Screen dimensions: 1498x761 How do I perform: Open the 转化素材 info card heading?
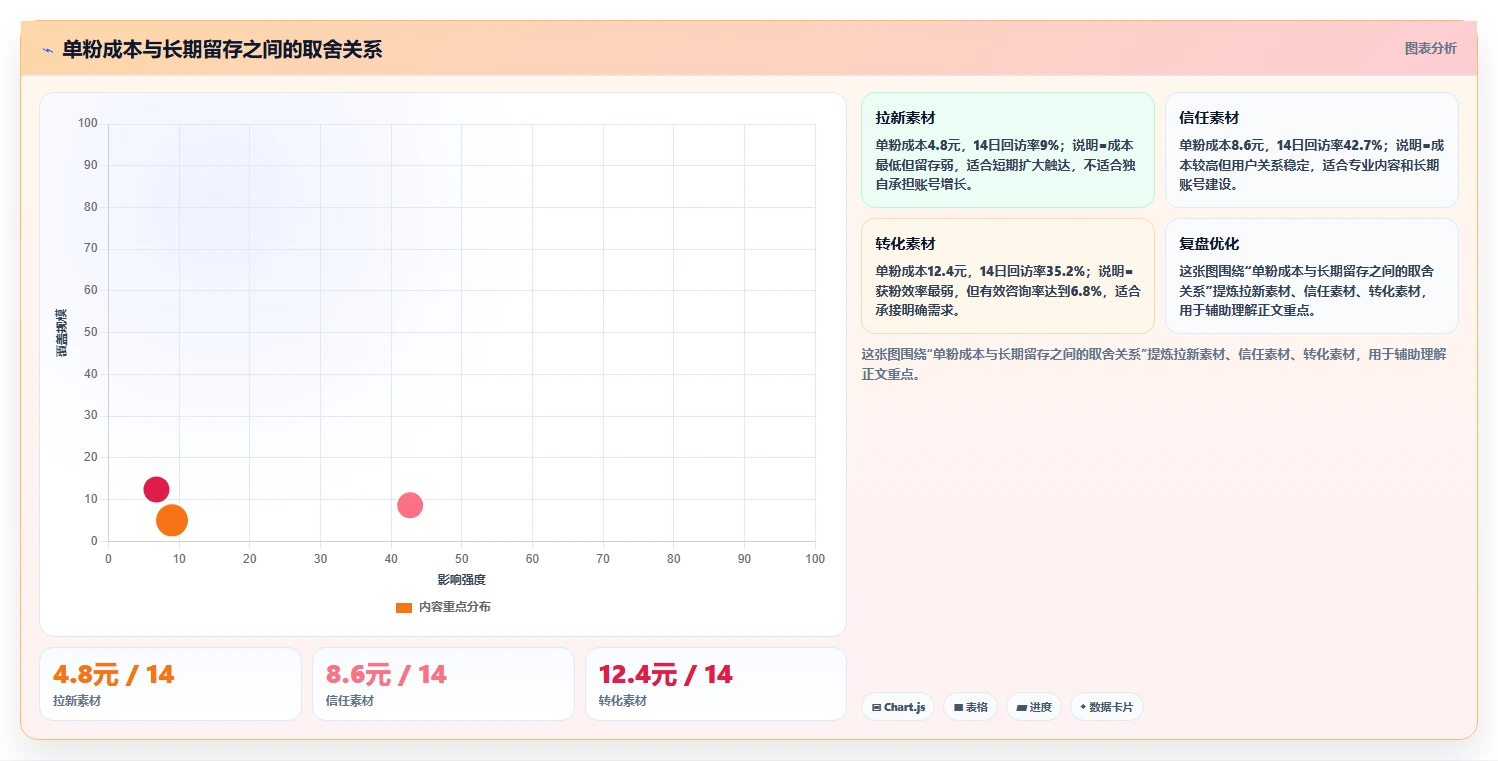[x=905, y=244]
